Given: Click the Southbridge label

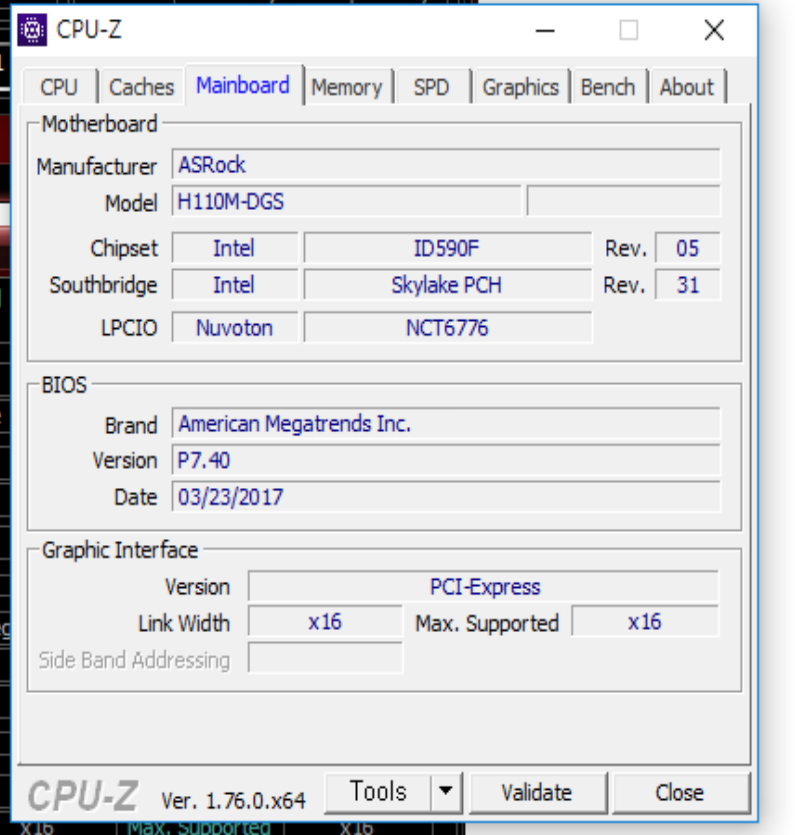Looking at the screenshot, I should (103, 285).
